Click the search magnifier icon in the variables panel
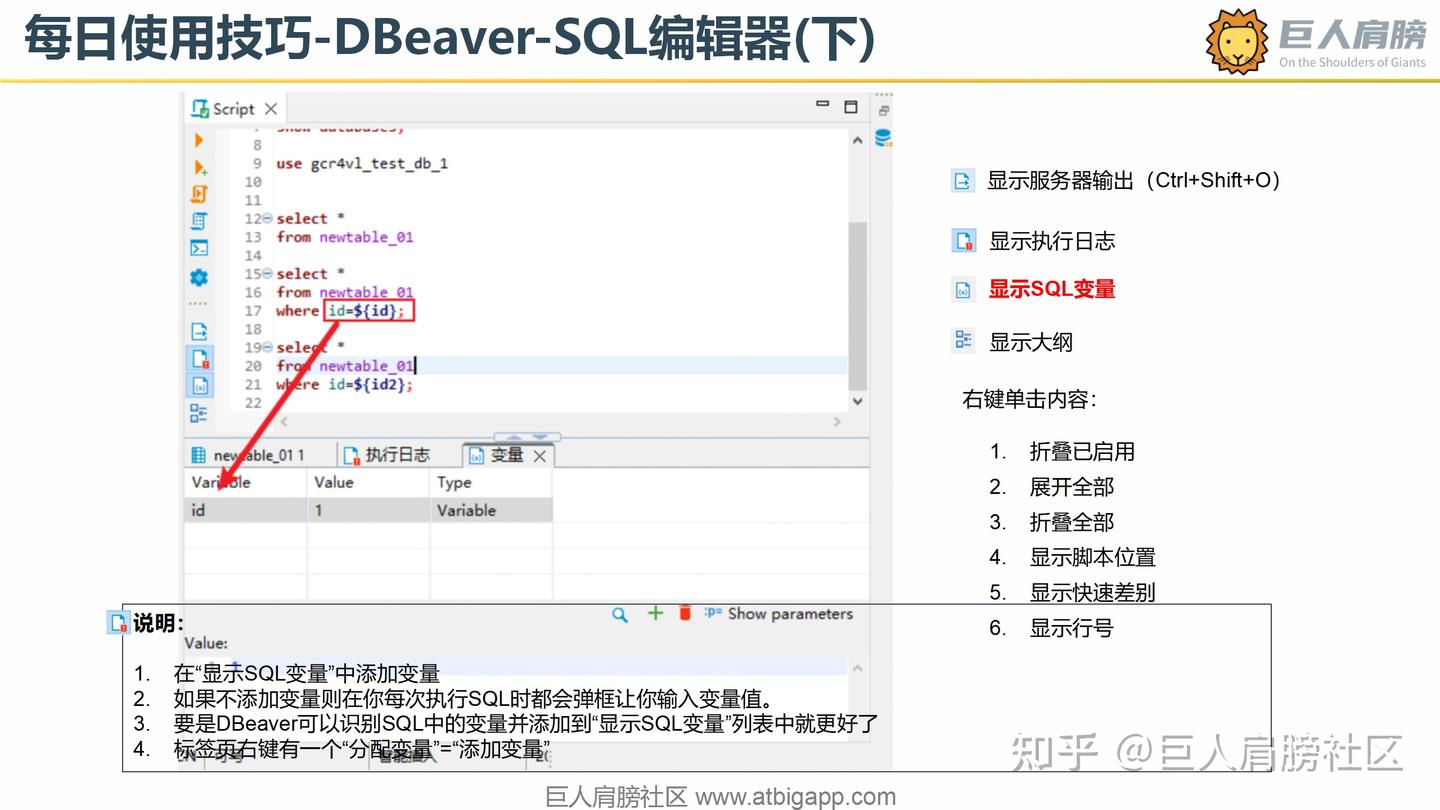Viewport: 1440px width, 810px height. pos(619,614)
